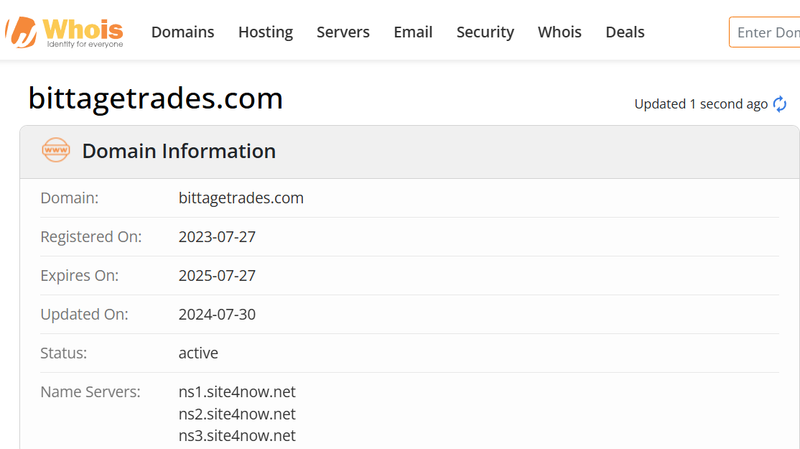Open the Security menu
Image resolution: width=800 pixels, height=449 pixels.
tap(485, 32)
